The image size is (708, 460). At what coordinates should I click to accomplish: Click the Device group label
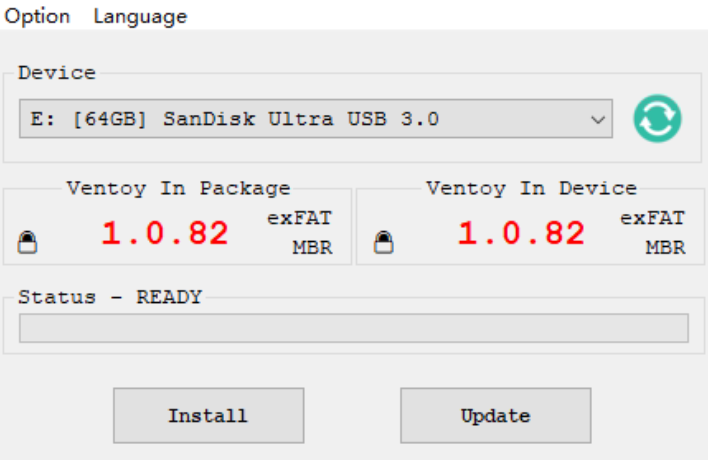tap(57, 73)
